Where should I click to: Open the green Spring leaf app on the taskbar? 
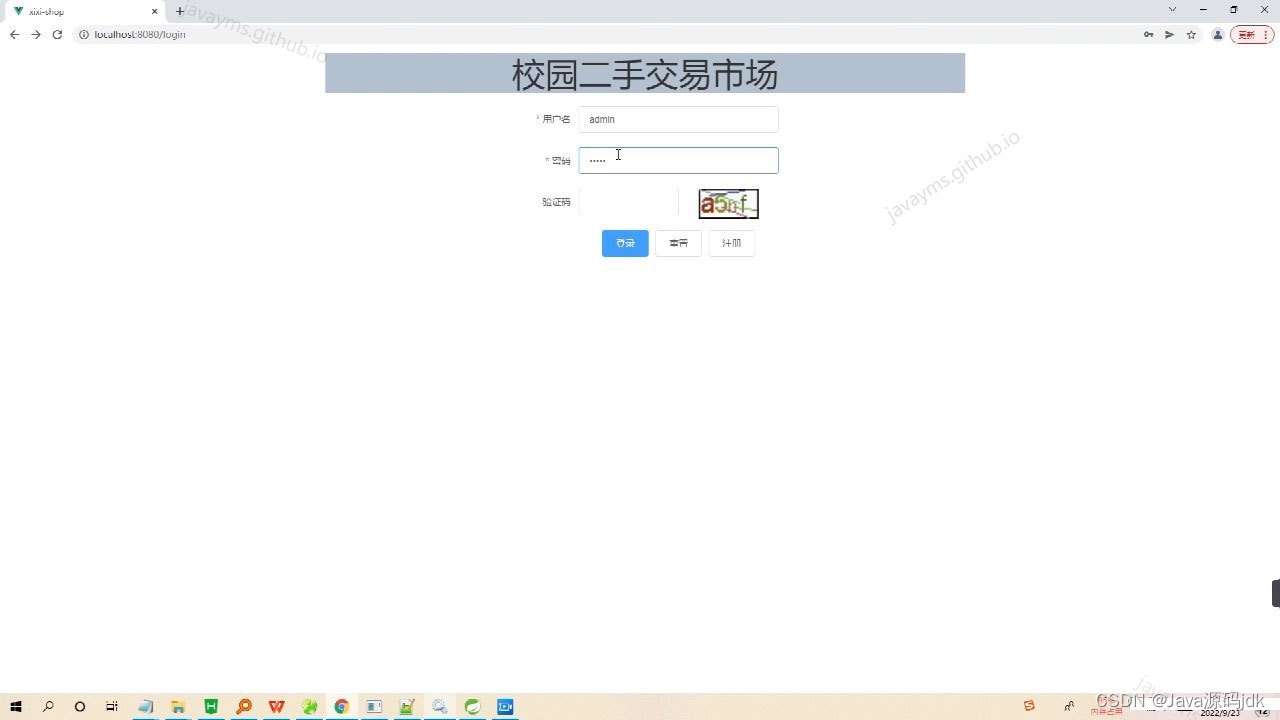[472, 706]
